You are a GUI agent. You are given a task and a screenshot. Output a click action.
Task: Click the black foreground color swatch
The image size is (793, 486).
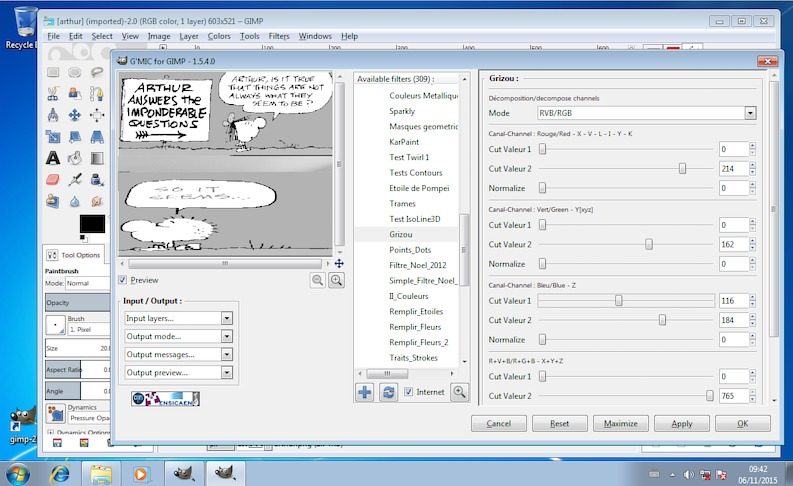[92, 224]
